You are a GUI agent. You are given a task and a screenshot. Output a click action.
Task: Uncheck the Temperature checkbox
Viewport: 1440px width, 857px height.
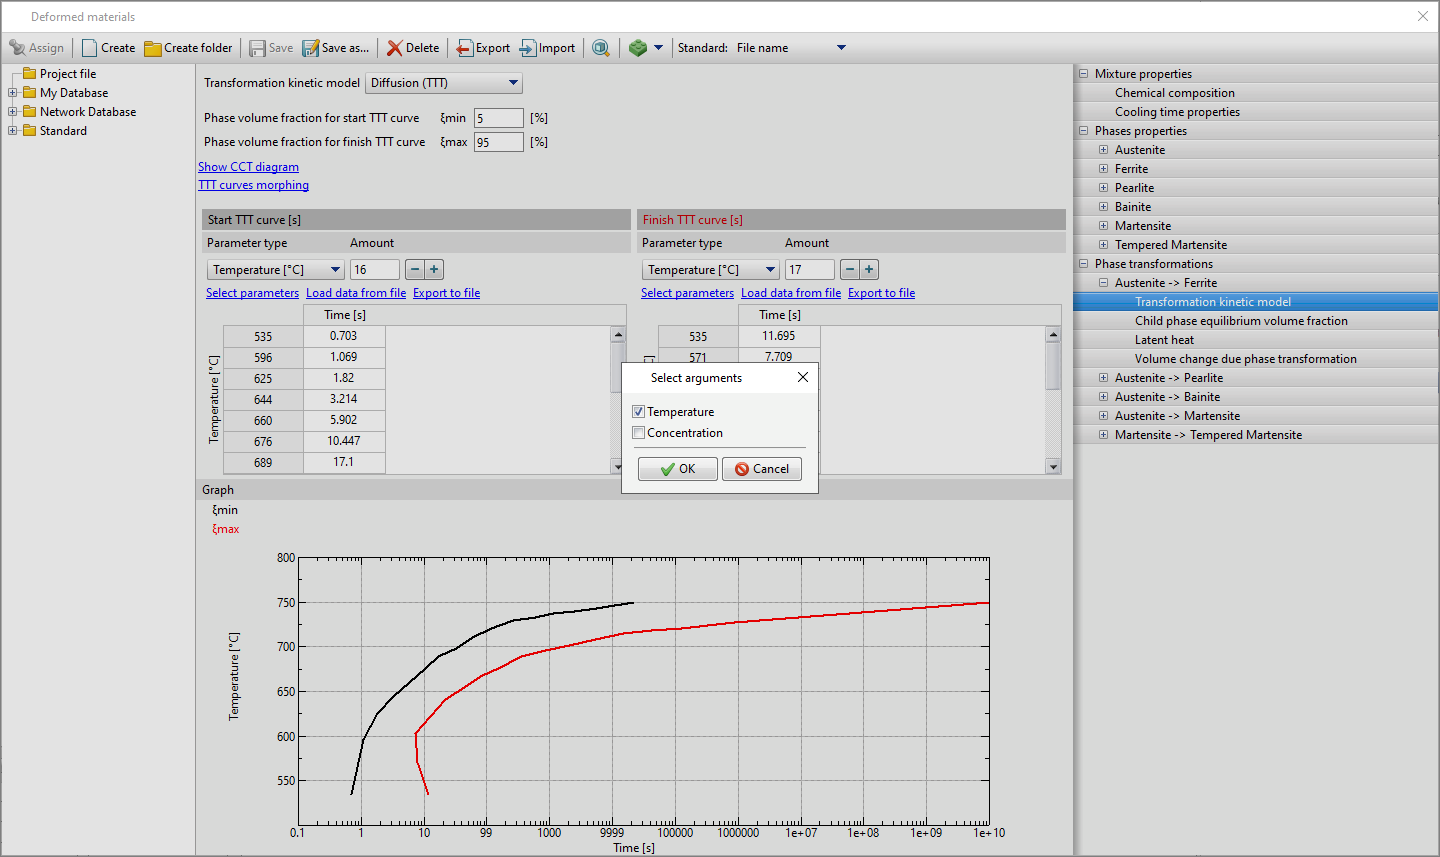click(x=639, y=412)
